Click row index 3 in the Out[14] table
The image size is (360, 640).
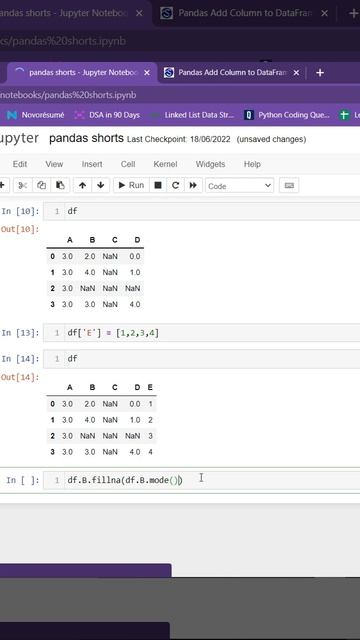pos(52,452)
